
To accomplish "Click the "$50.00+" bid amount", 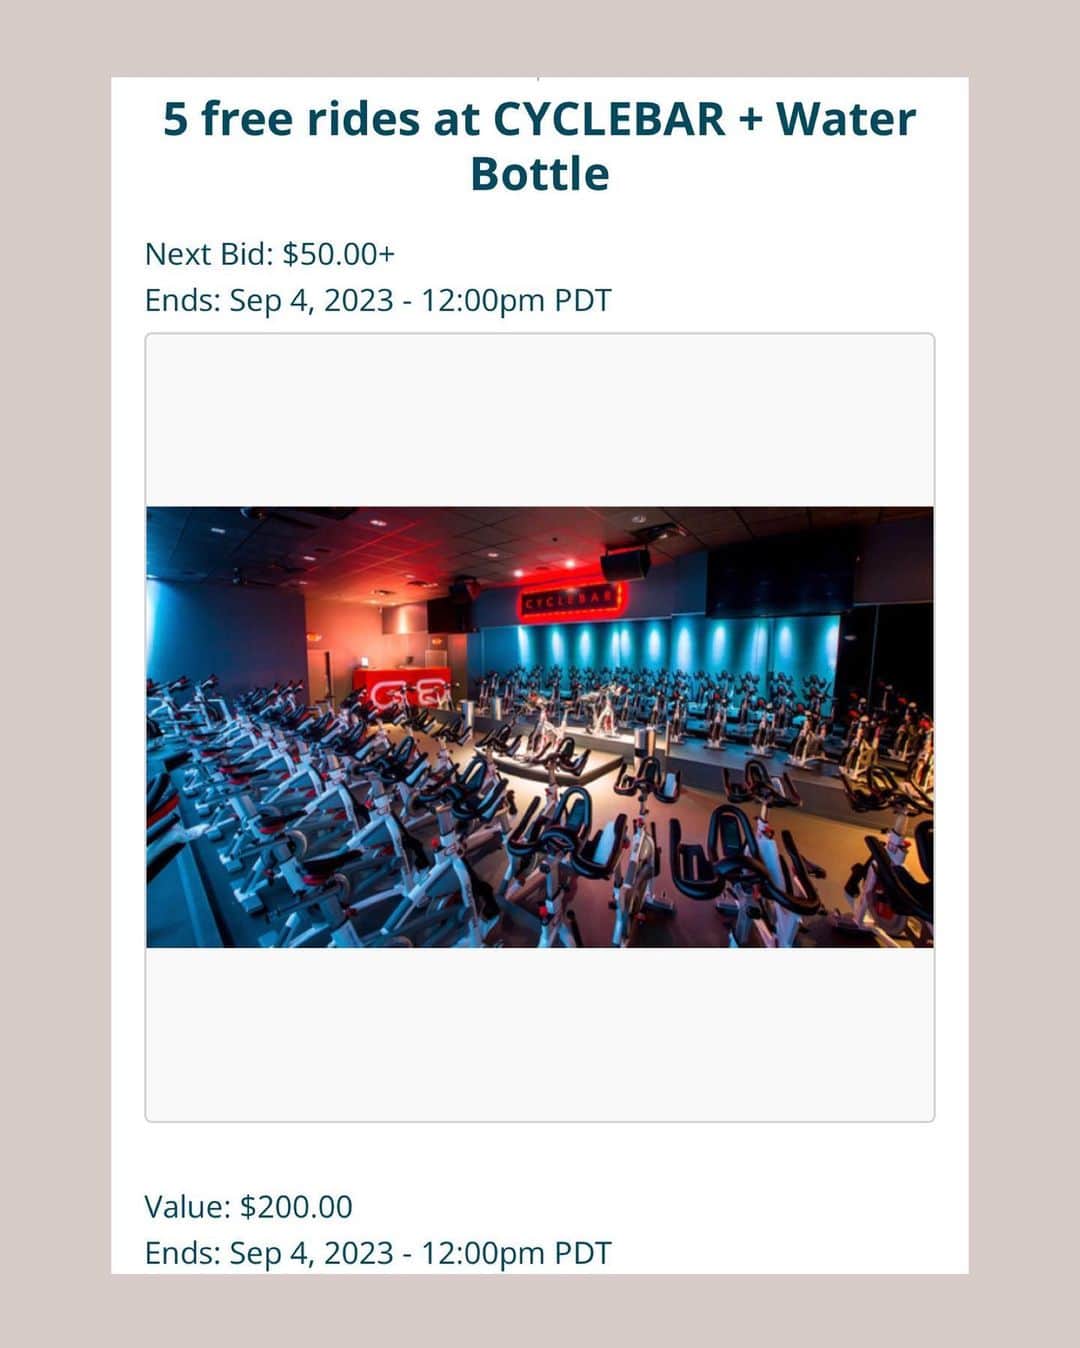I will (x=339, y=254).
